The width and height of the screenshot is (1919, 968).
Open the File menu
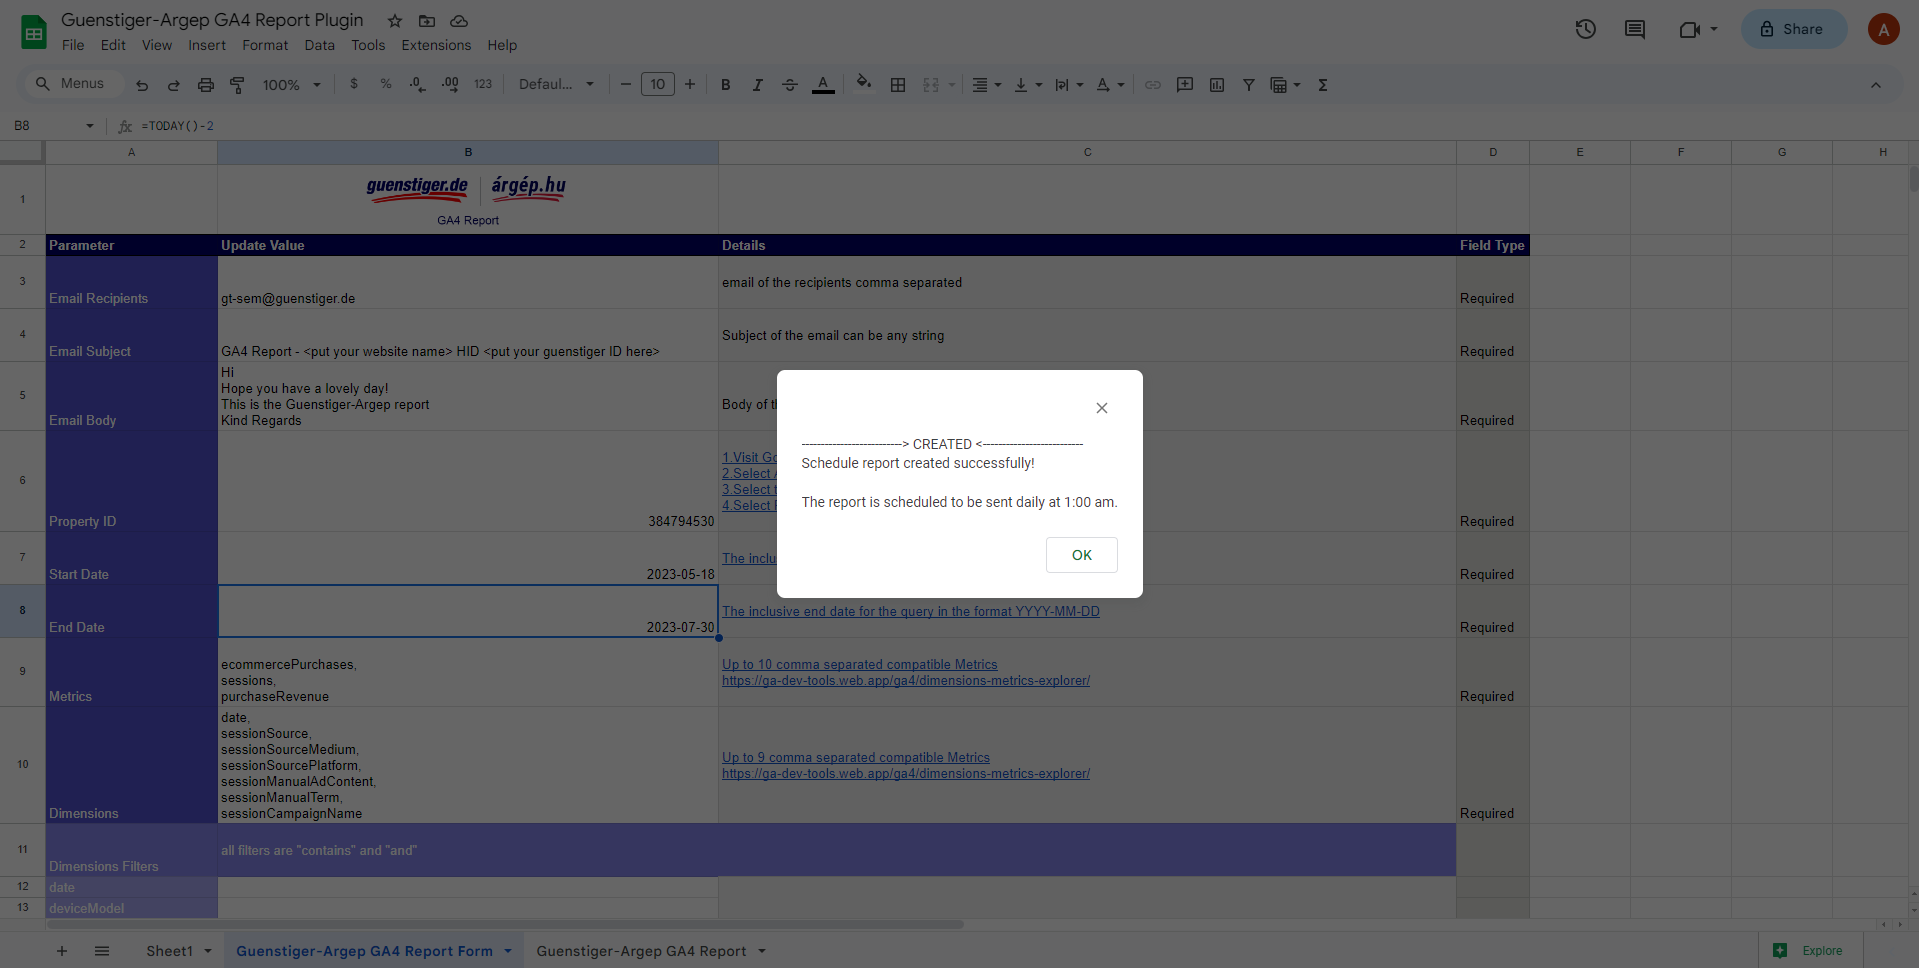[x=73, y=45]
